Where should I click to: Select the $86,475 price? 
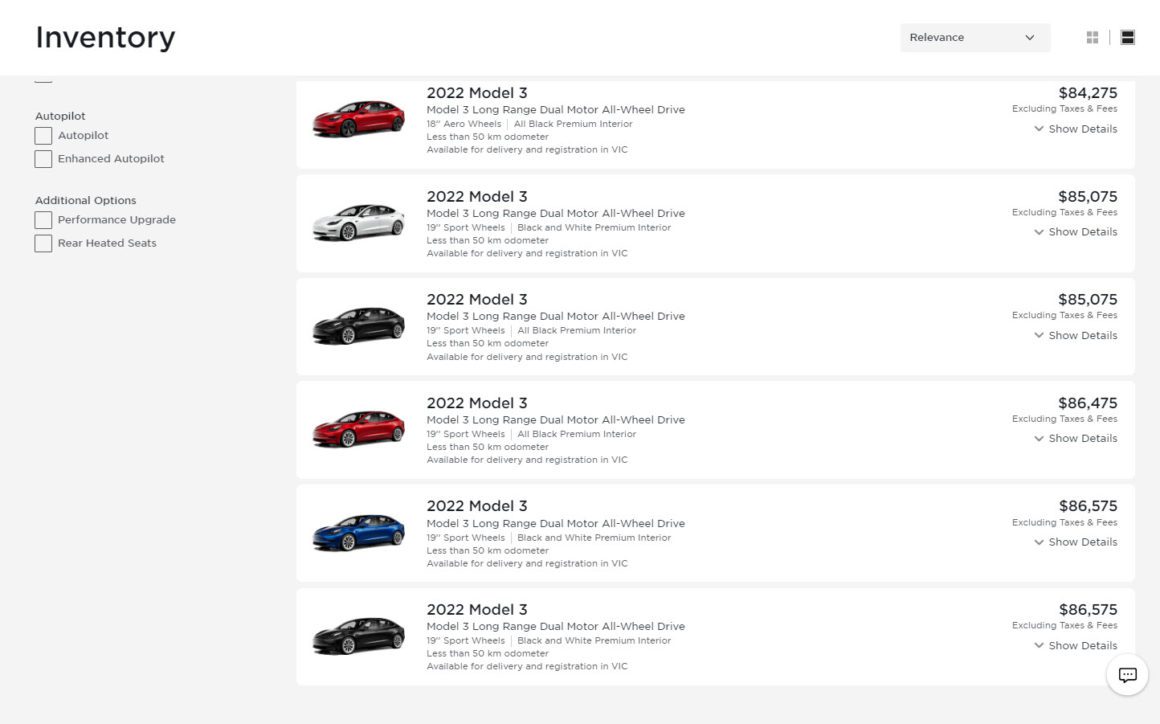(x=1088, y=403)
